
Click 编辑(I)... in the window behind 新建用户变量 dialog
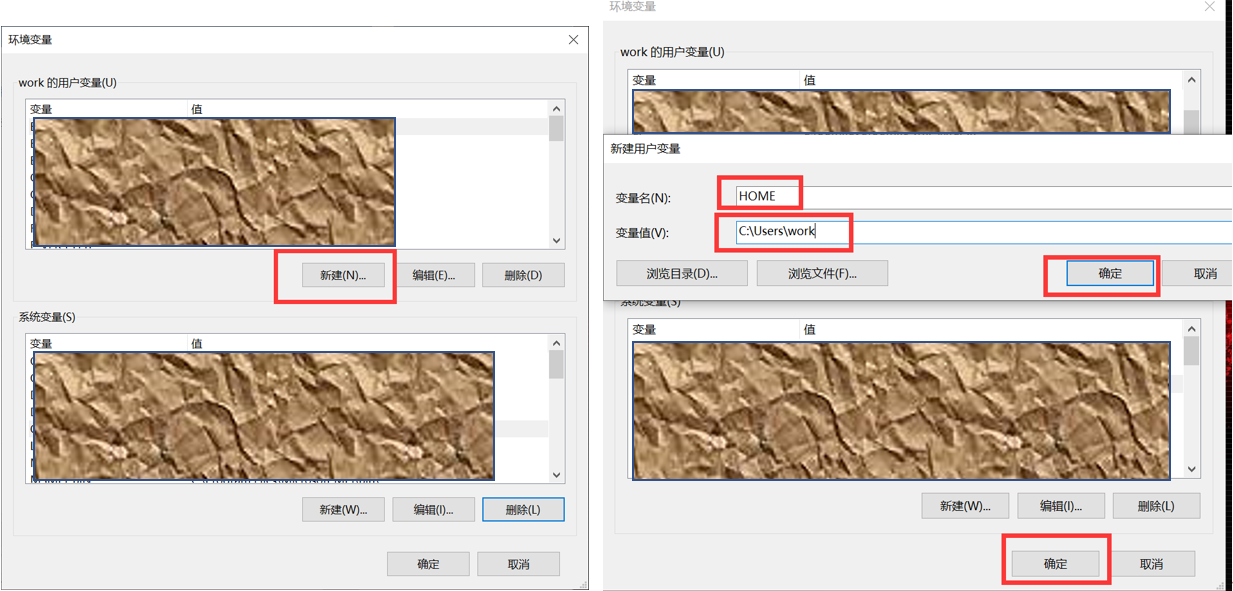(x=1062, y=506)
